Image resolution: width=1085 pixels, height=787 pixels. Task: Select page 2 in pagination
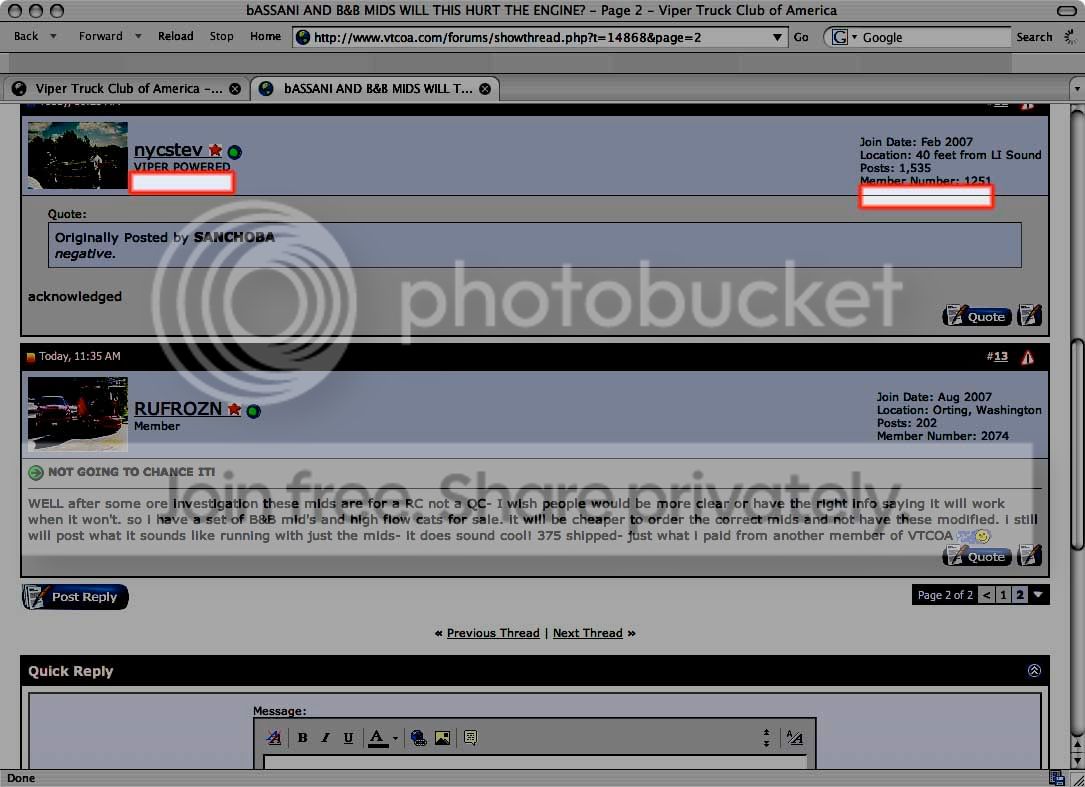coord(1020,595)
